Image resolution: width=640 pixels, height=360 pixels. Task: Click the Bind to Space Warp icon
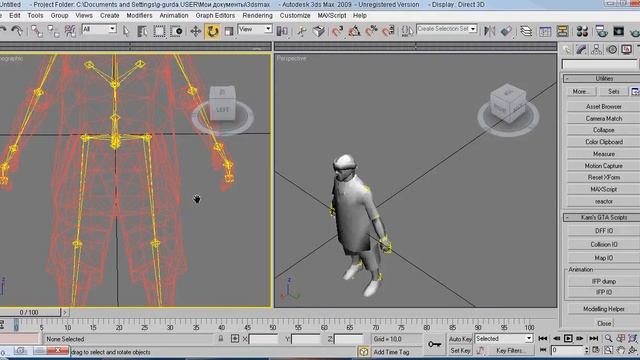pyautogui.click(x=70, y=31)
